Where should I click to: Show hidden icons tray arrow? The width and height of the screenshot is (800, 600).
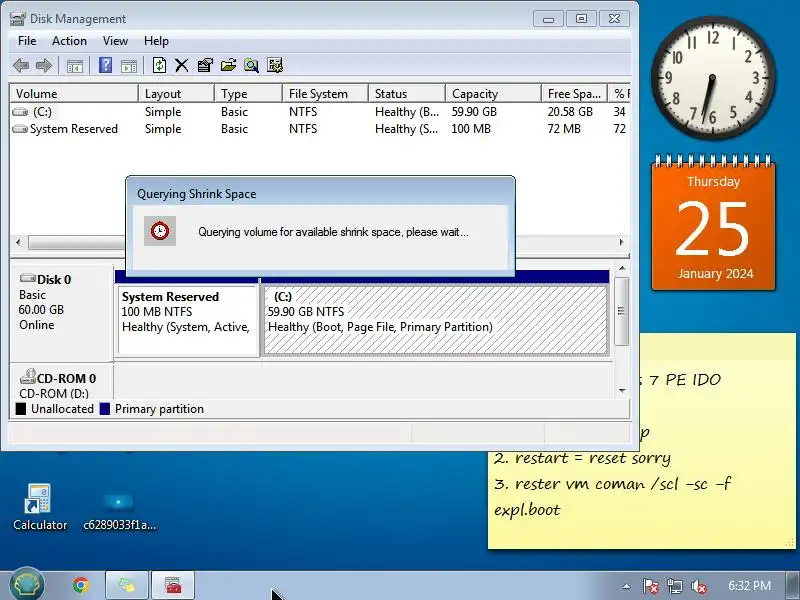[x=627, y=586]
